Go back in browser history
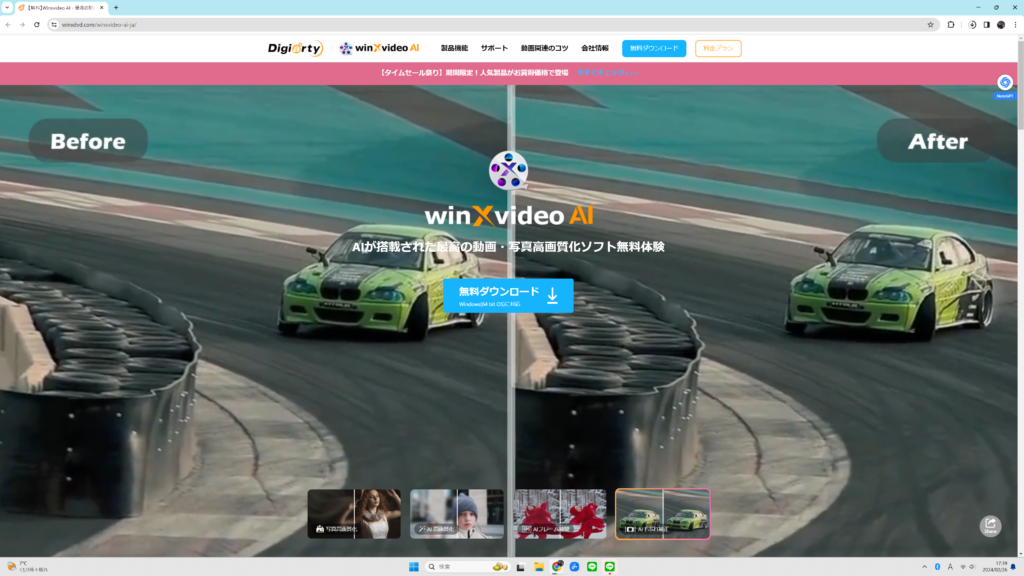Viewport: 1024px width, 576px height. coord(8,25)
